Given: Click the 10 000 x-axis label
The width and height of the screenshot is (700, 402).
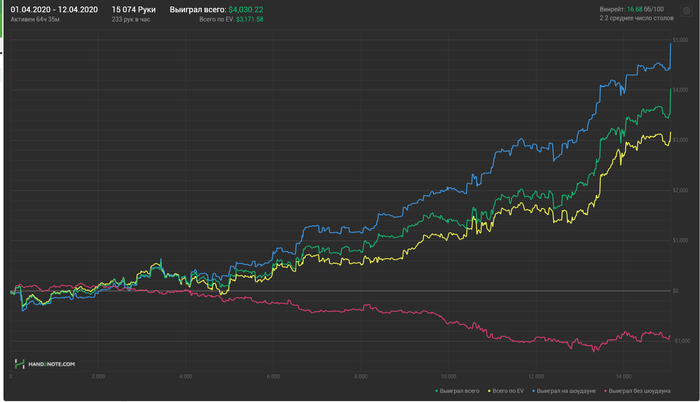Looking at the screenshot, I should pyautogui.click(x=449, y=377).
